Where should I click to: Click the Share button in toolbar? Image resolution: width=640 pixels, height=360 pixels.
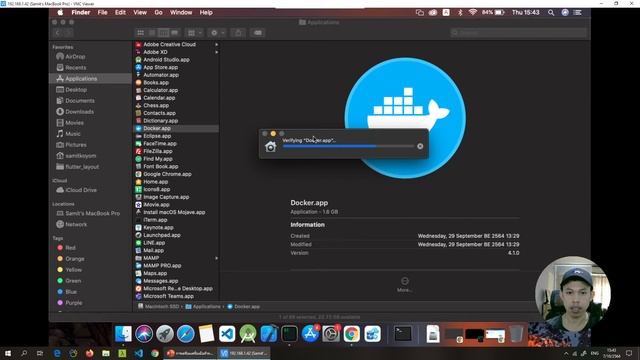(x=238, y=33)
